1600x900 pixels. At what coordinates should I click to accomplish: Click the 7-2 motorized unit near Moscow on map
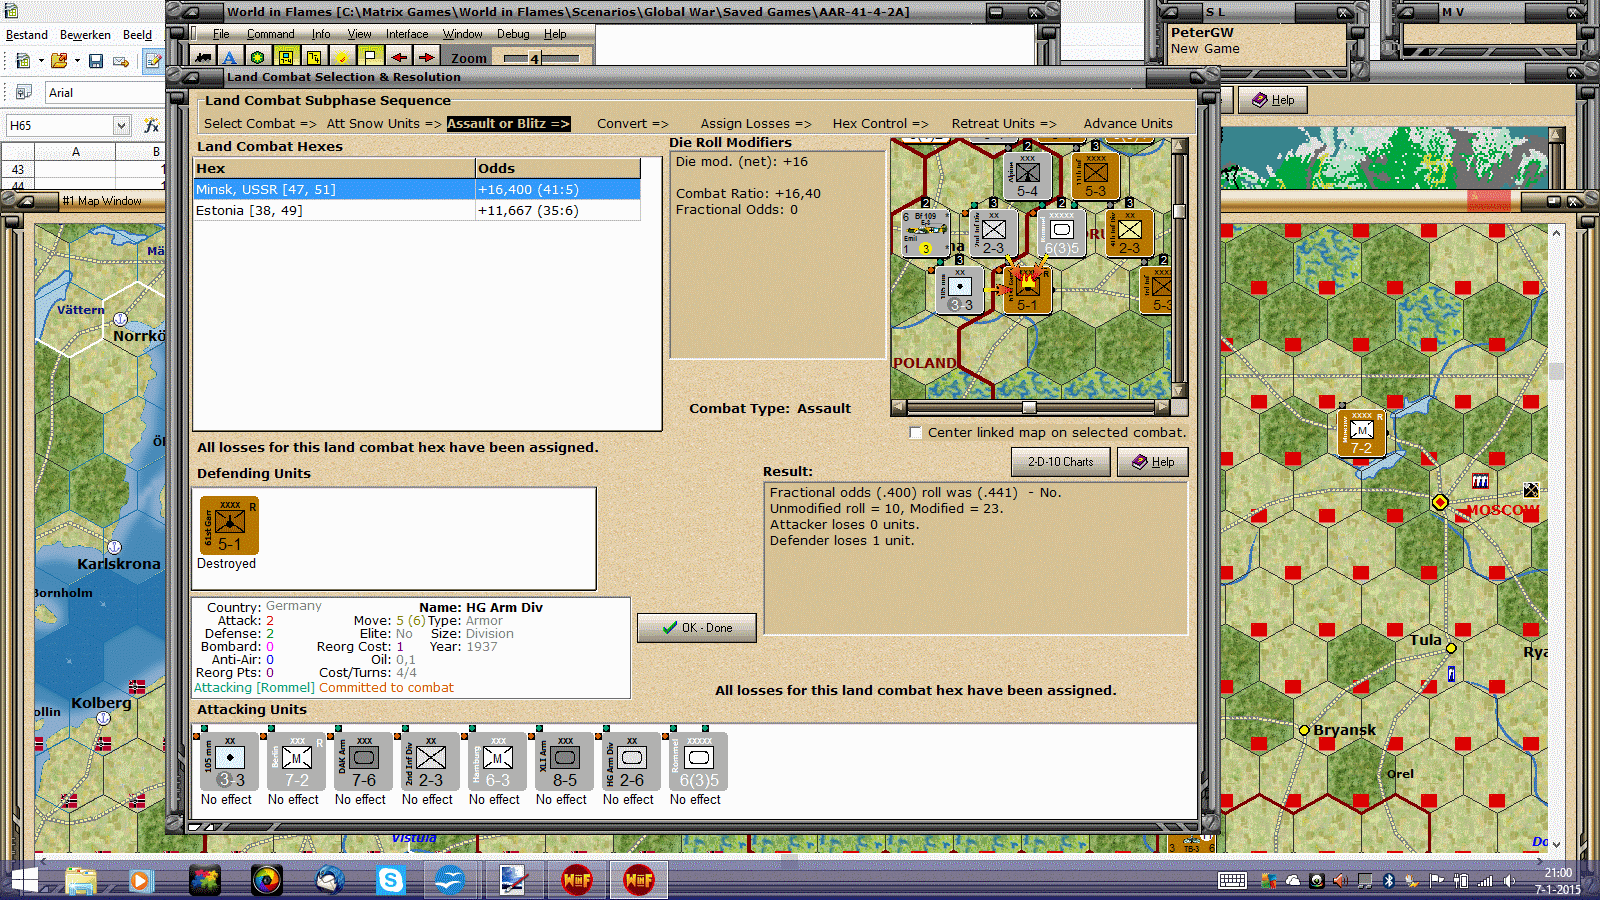1361,432
